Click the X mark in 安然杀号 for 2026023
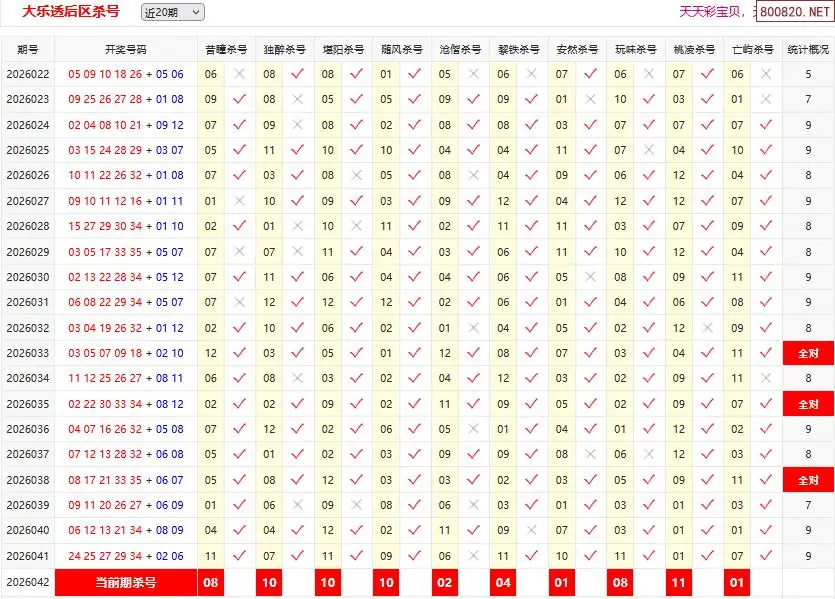This screenshot has height=599, width=835. point(590,99)
